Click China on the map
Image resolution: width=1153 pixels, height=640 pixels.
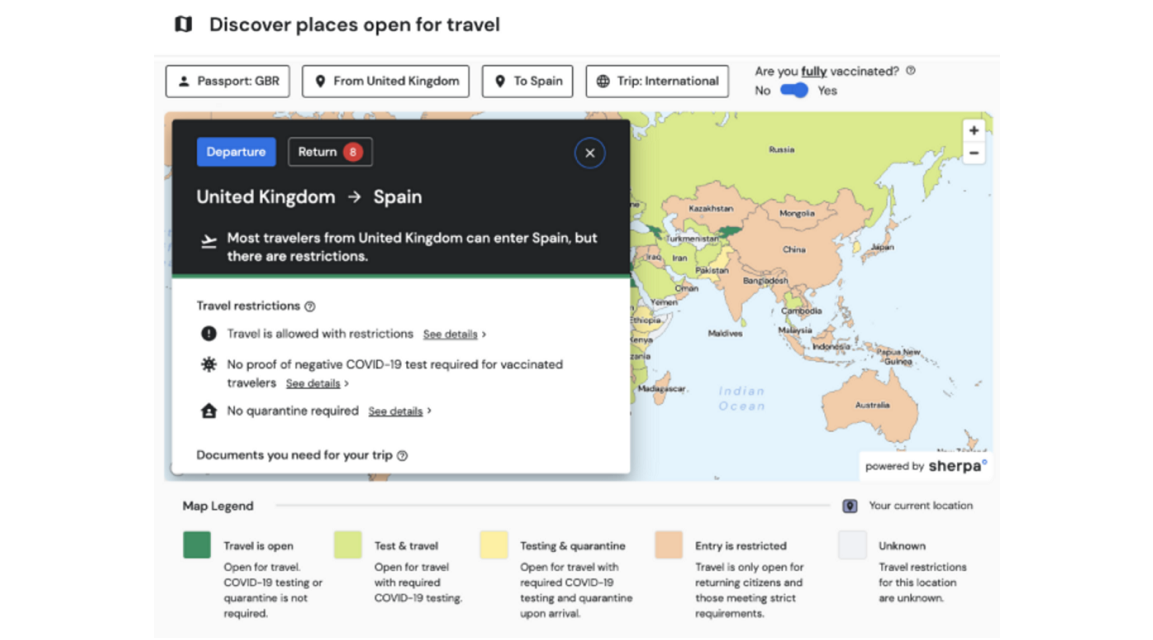(793, 249)
